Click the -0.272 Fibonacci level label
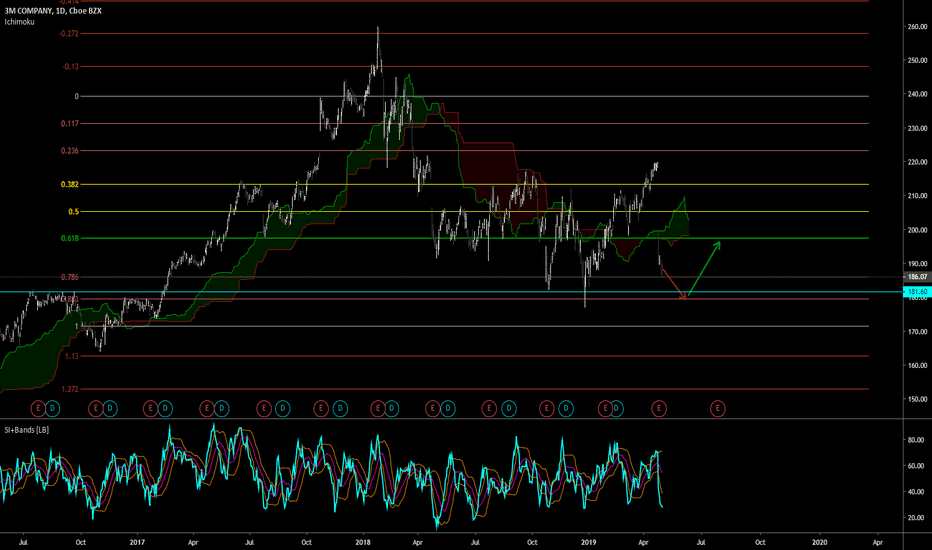 (69, 34)
